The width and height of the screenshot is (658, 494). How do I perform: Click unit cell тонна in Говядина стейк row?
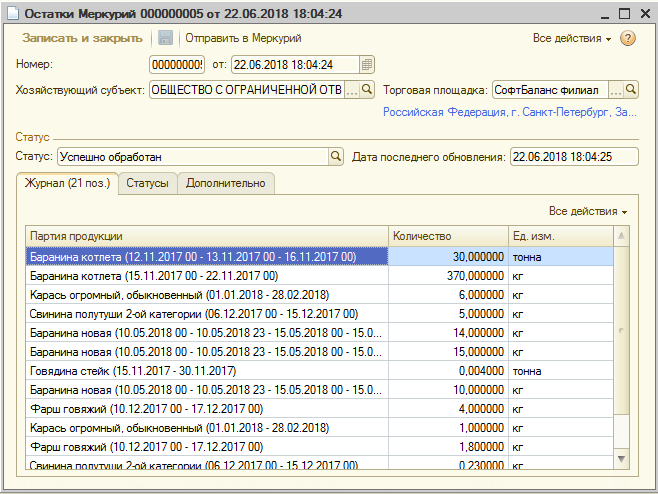coord(561,371)
